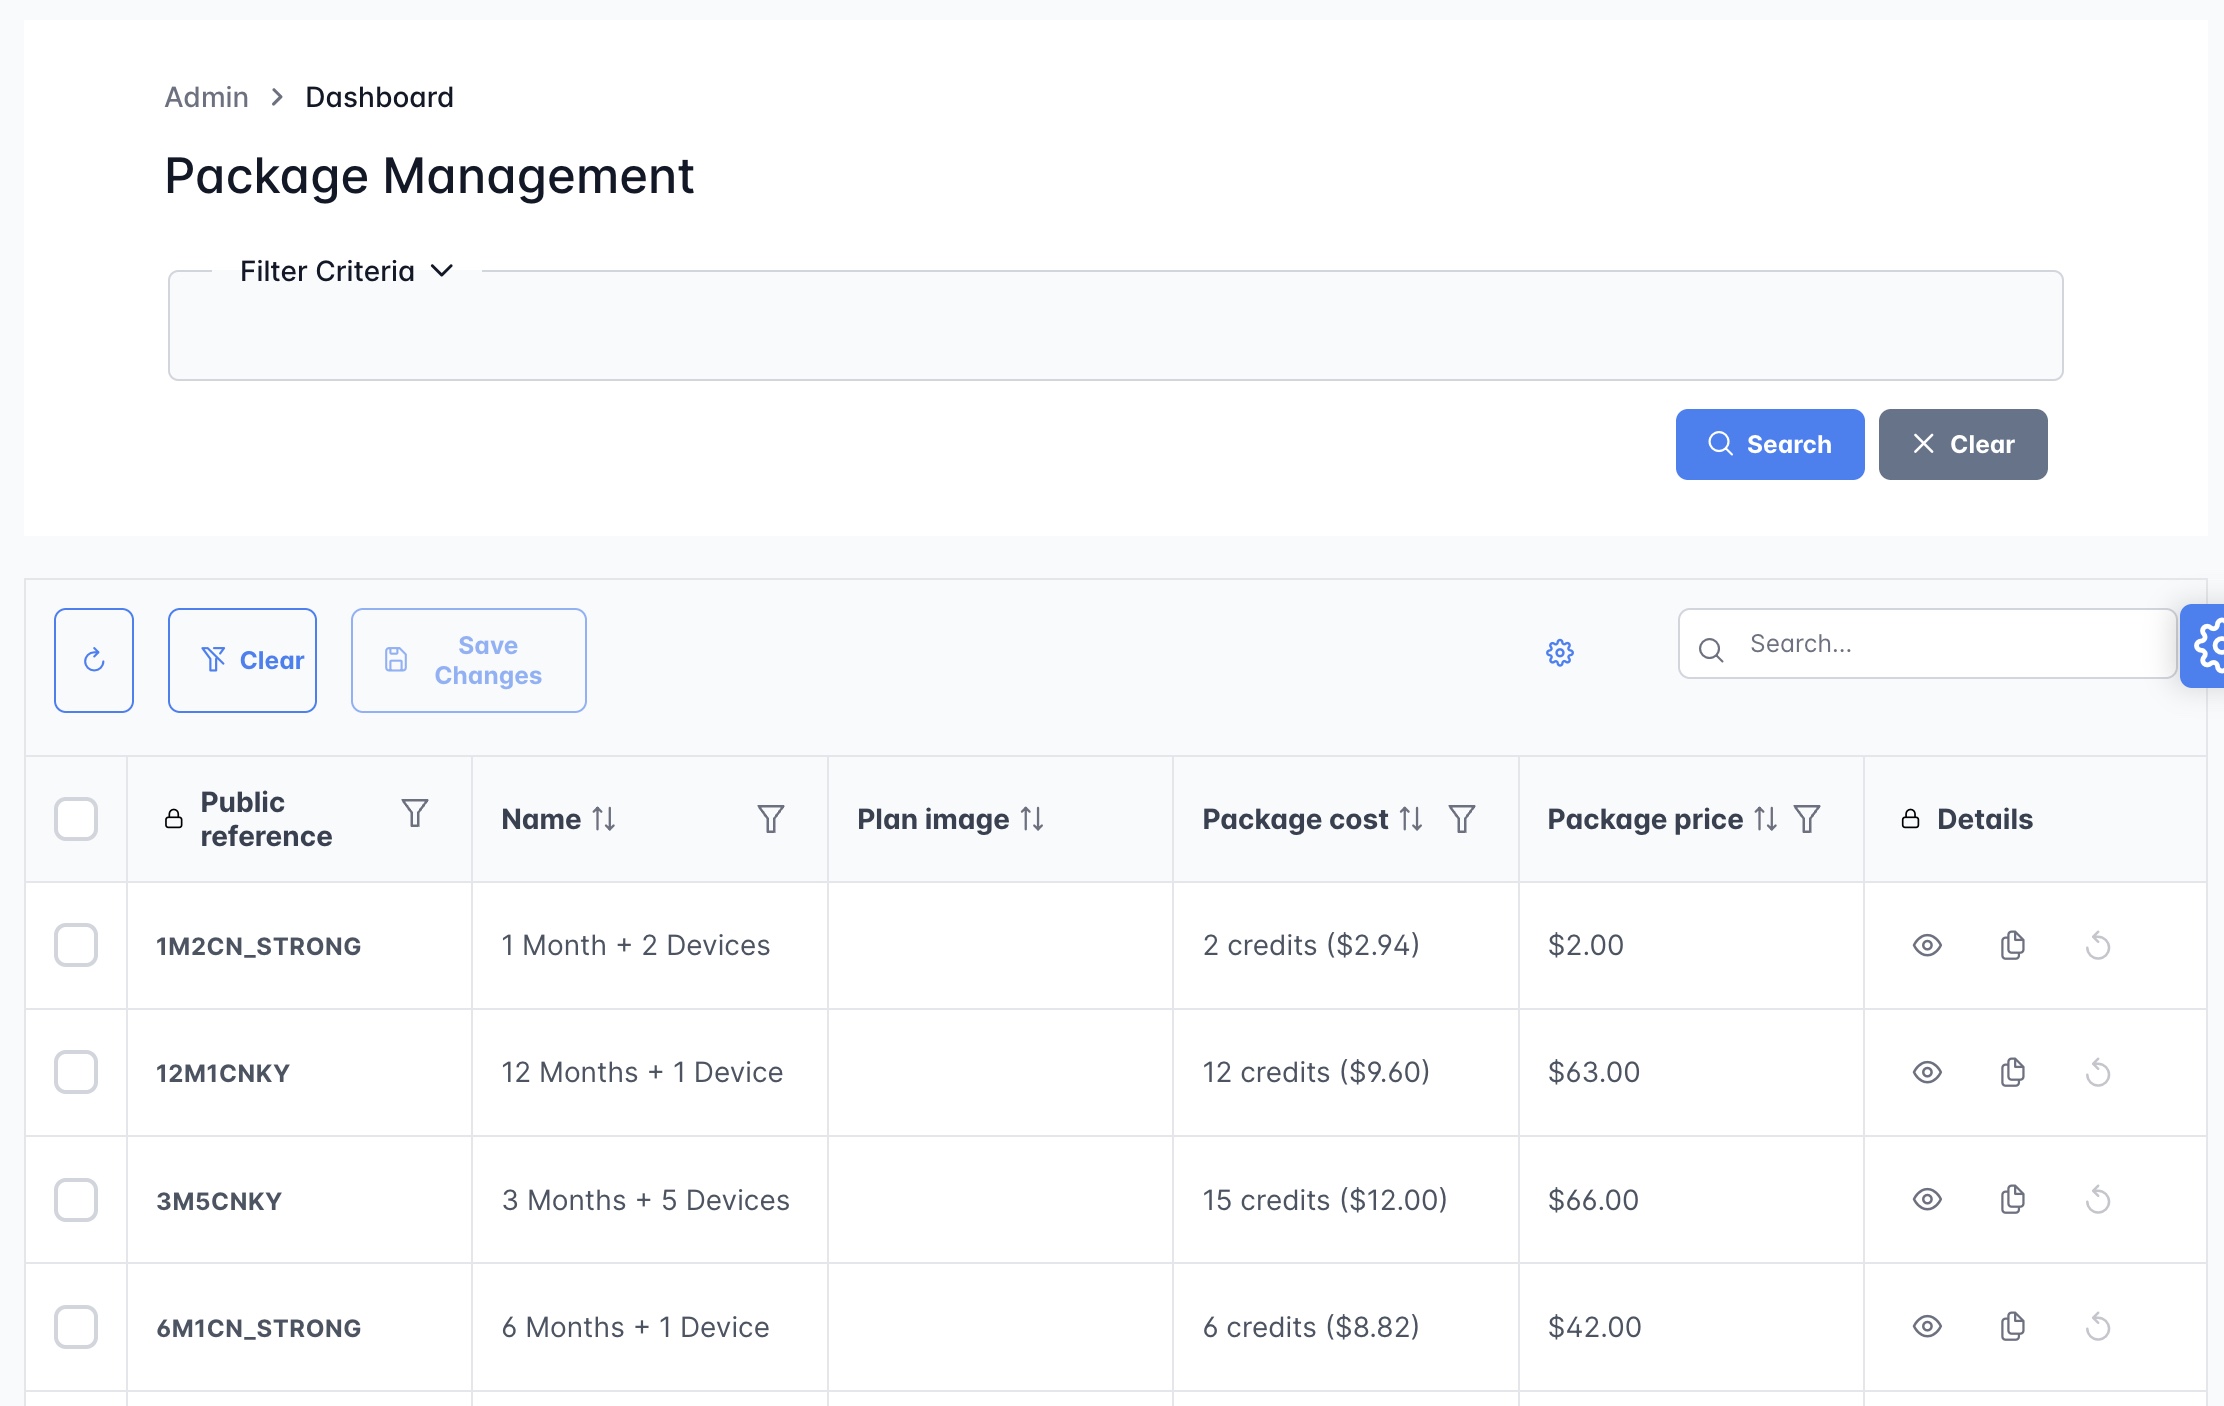Click the Public reference column header

click(x=299, y=819)
